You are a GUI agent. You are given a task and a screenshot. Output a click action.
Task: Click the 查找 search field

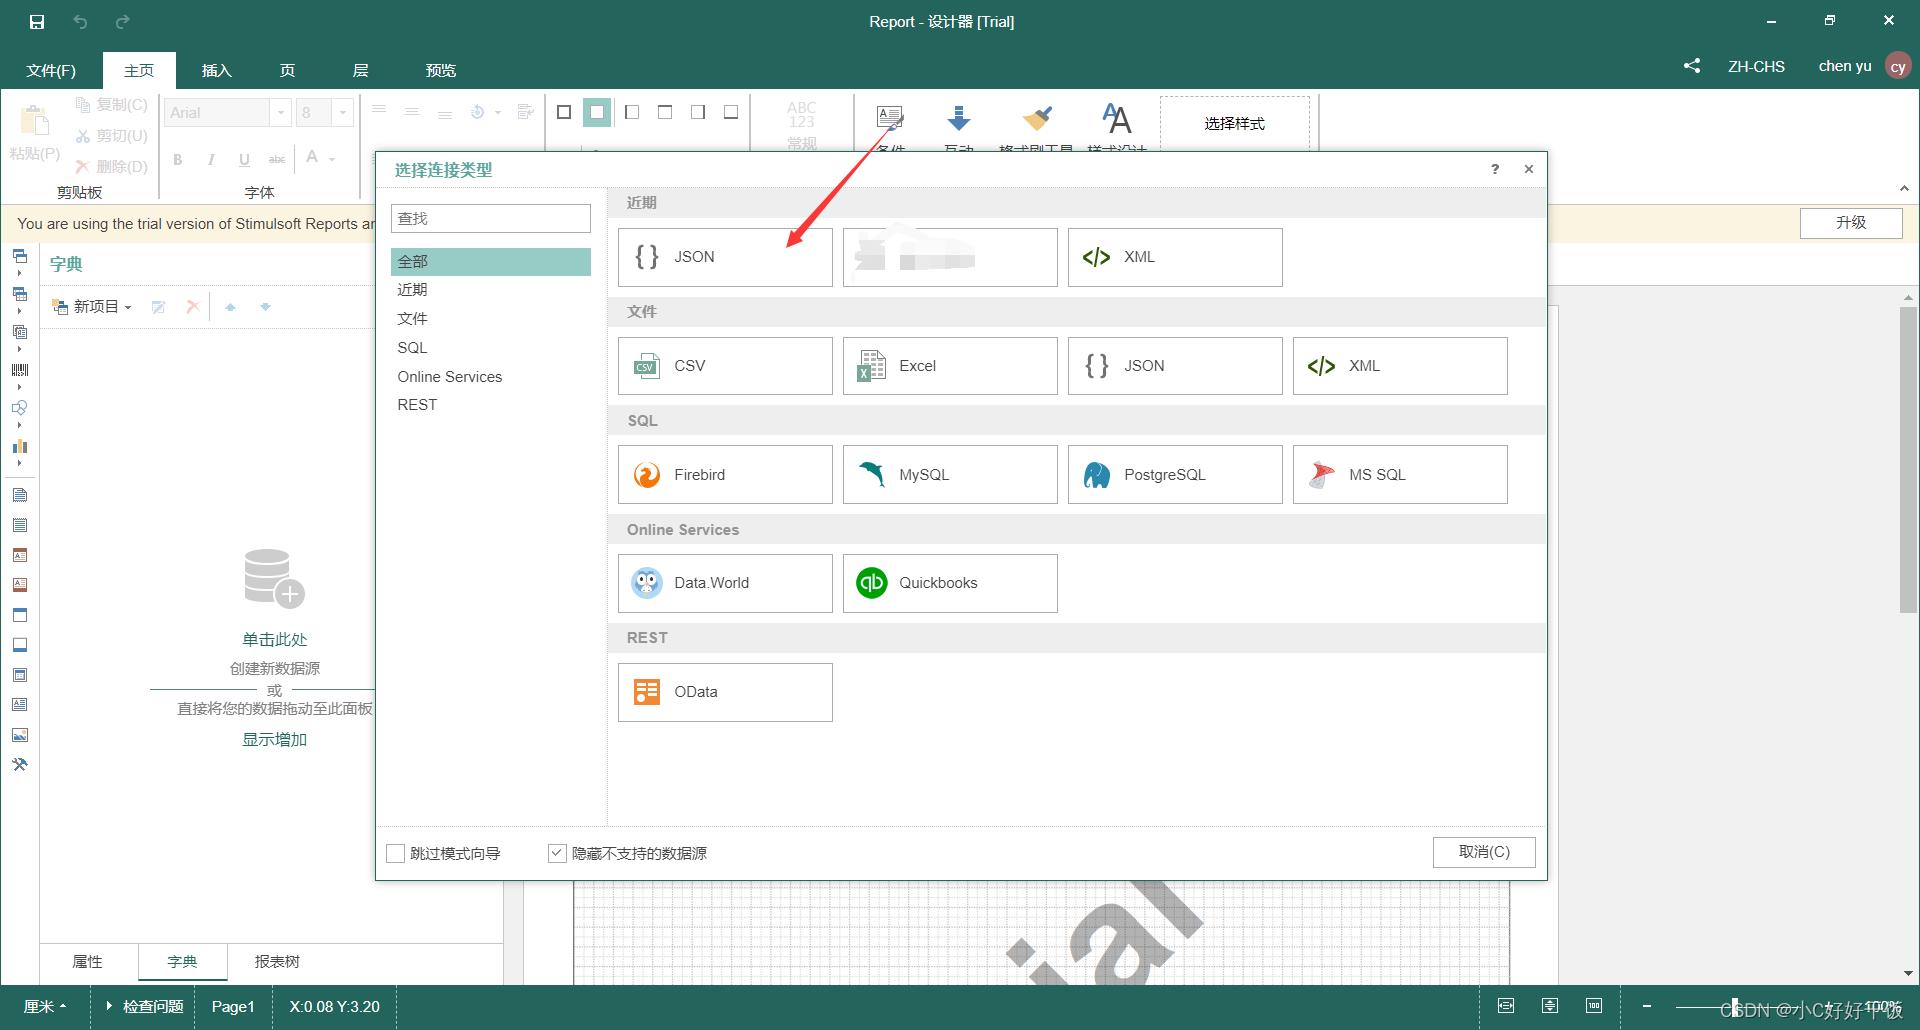[491, 218]
